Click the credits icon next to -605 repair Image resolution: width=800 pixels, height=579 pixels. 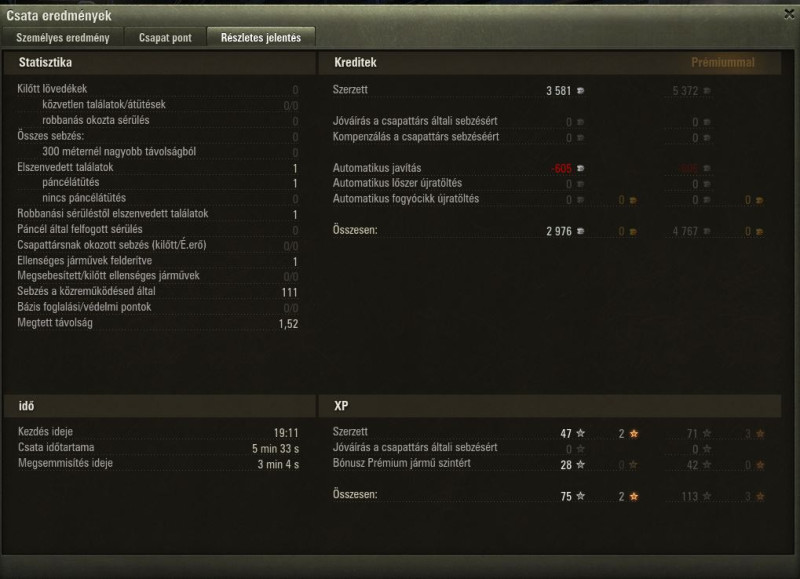point(580,168)
